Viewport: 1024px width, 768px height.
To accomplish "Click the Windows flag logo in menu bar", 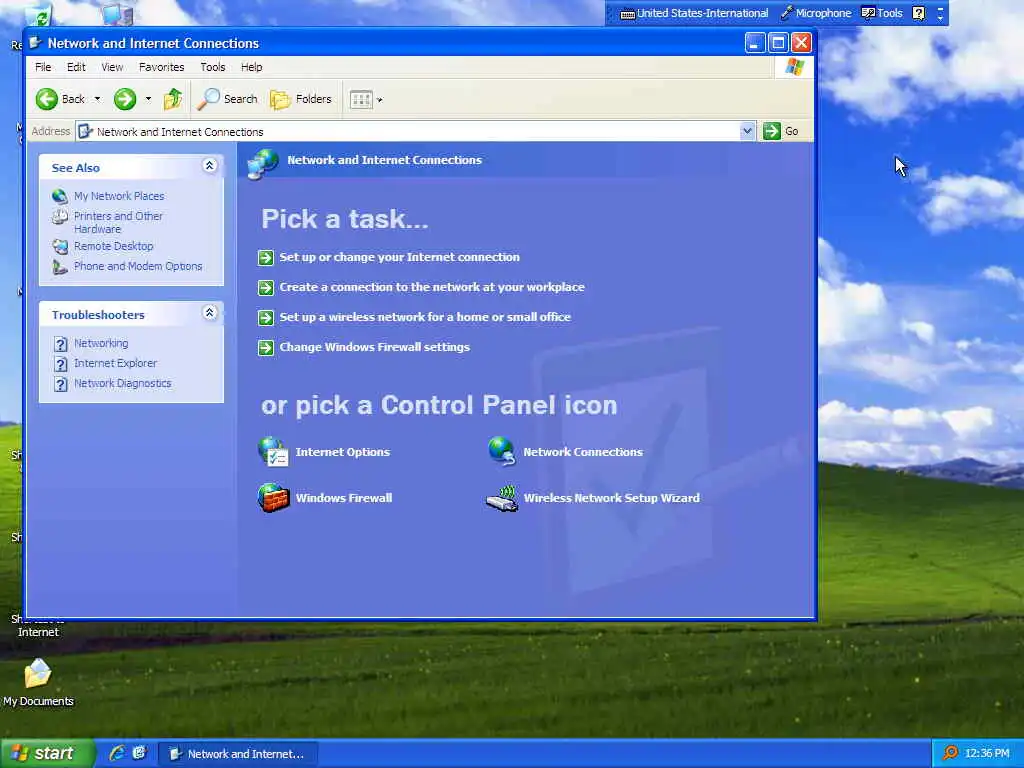I will pyautogui.click(x=795, y=67).
